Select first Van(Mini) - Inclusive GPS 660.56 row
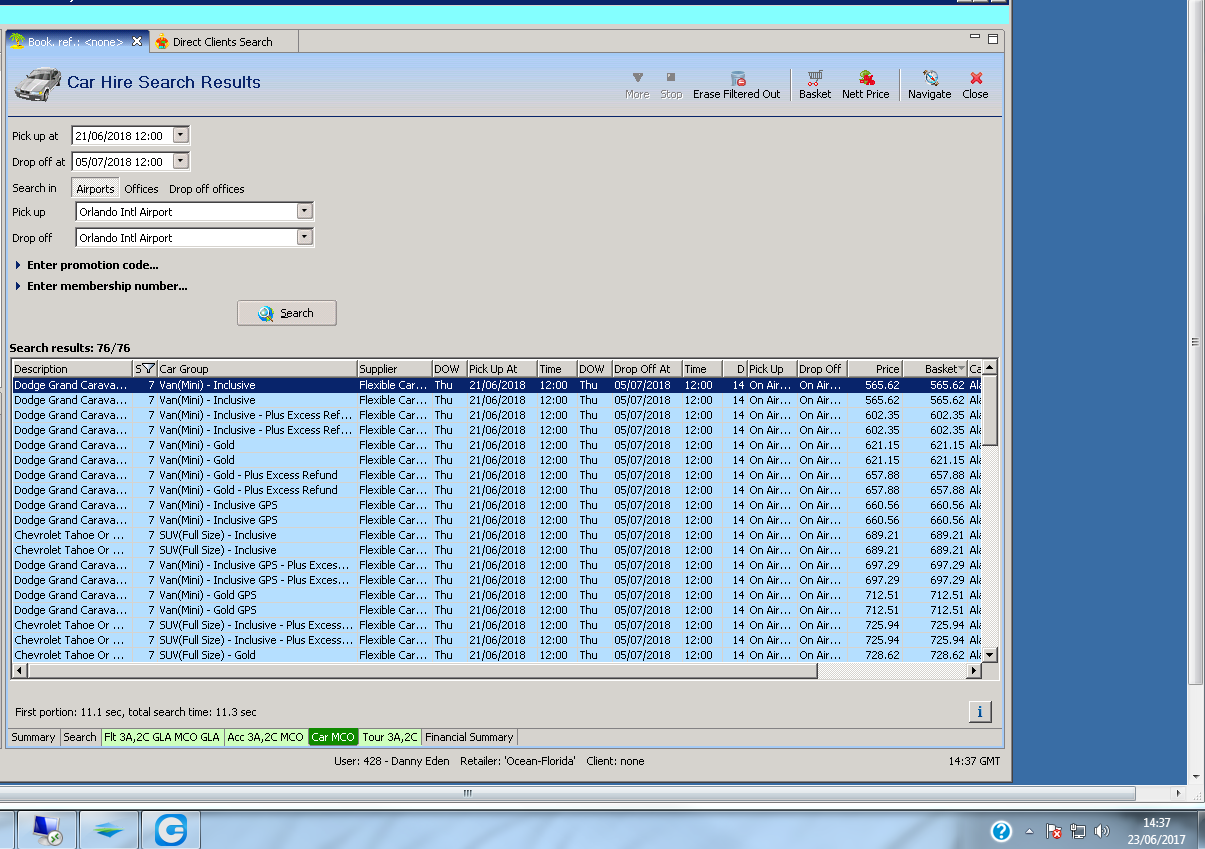The width and height of the screenshot is (1205, 849). coord(497,505)
